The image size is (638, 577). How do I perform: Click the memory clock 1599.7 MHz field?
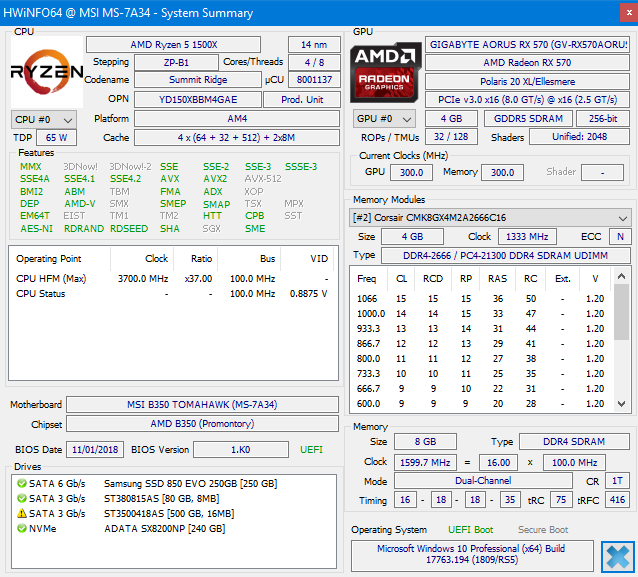(425, 463)
